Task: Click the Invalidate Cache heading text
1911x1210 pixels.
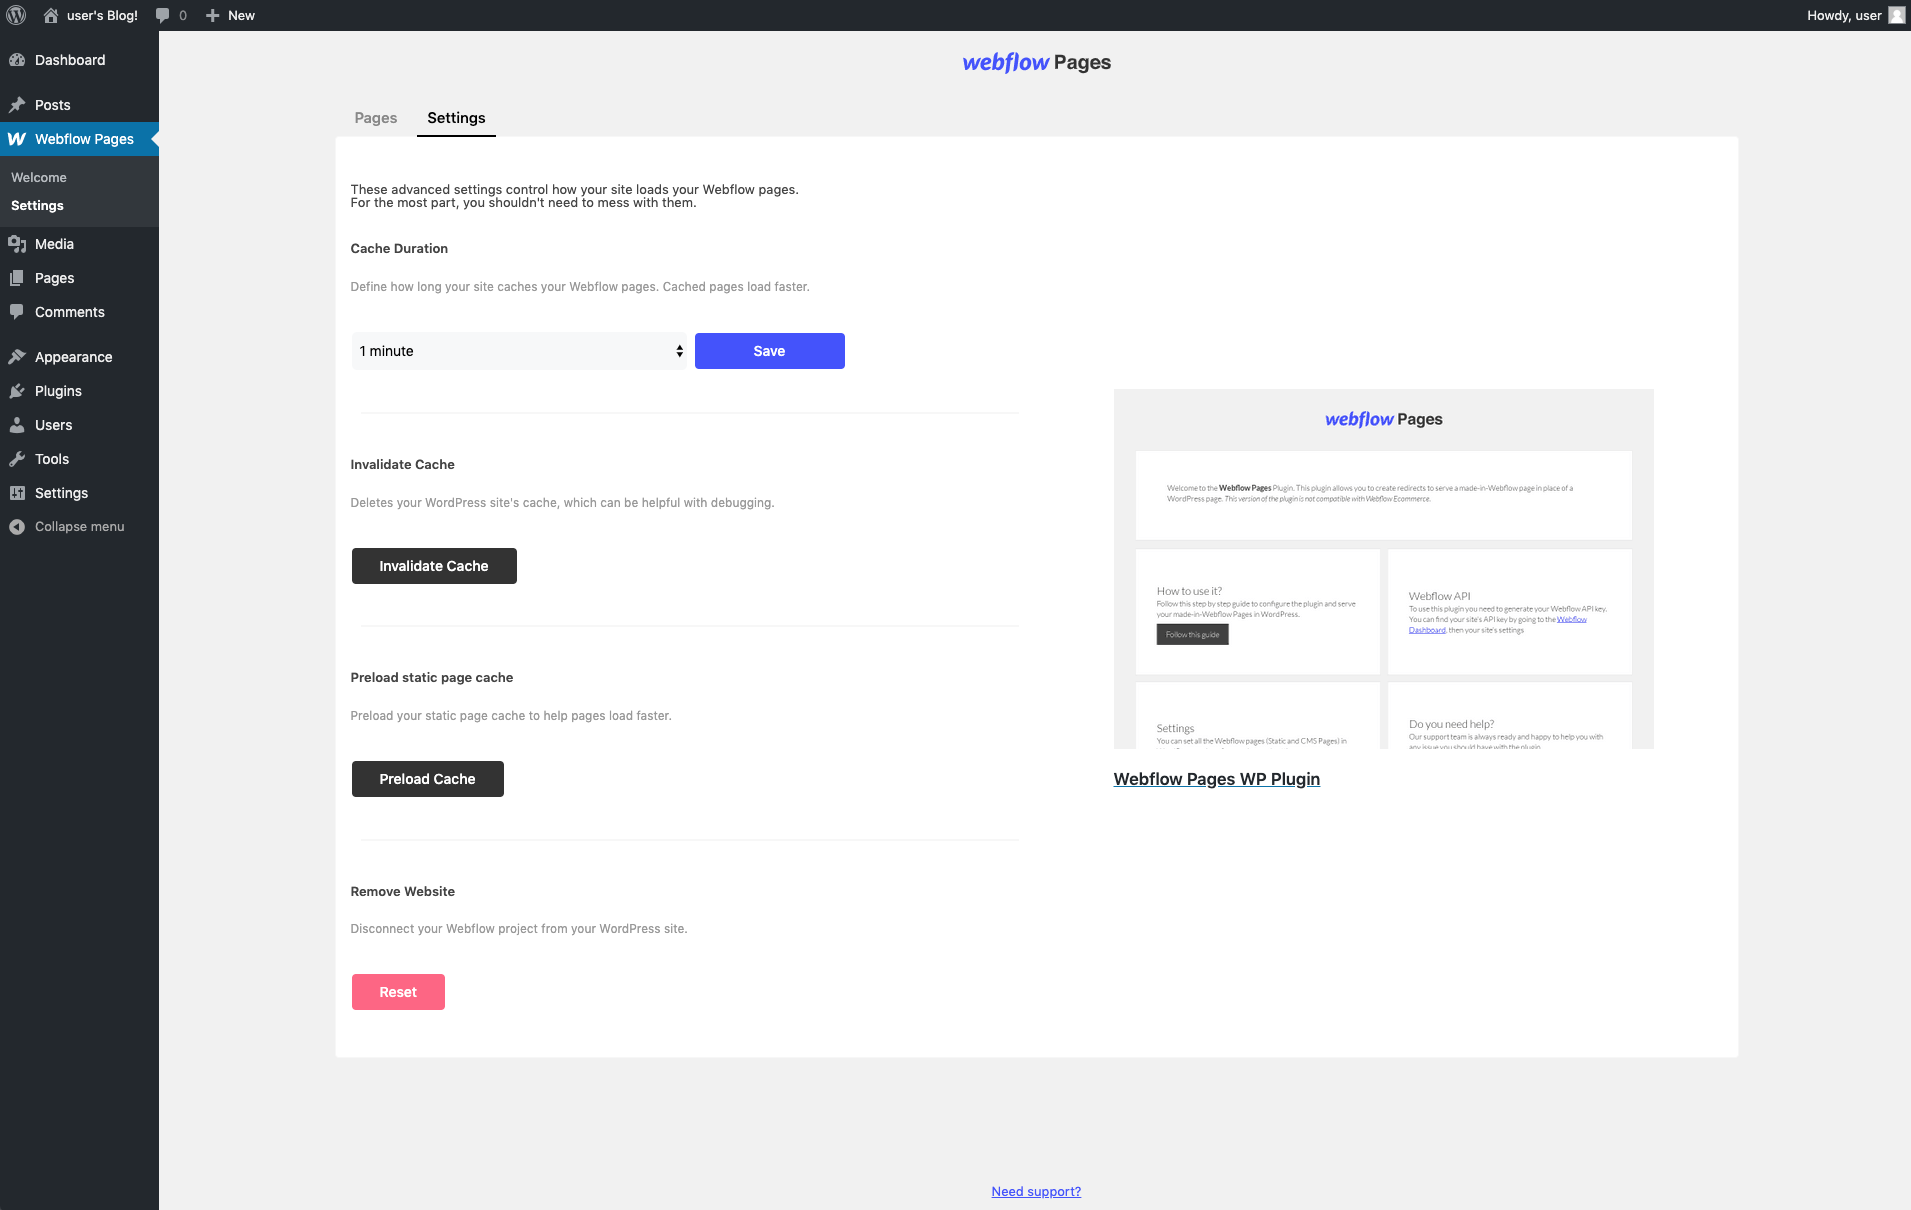Action: pyautogui.click(x=402, y=464)
